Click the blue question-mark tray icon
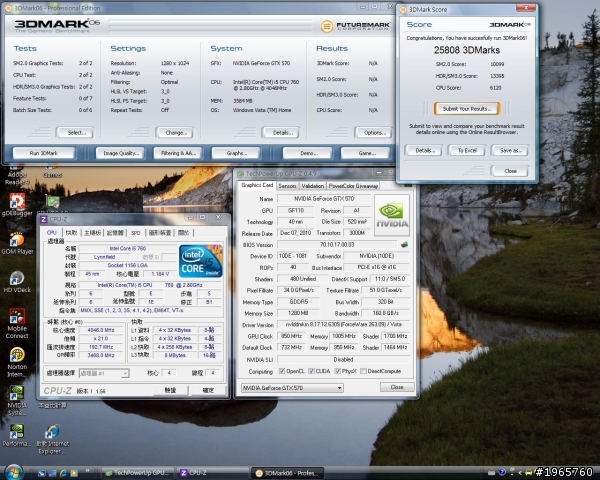Viewport: 600px width, 480px height. (x=502, y=472)
